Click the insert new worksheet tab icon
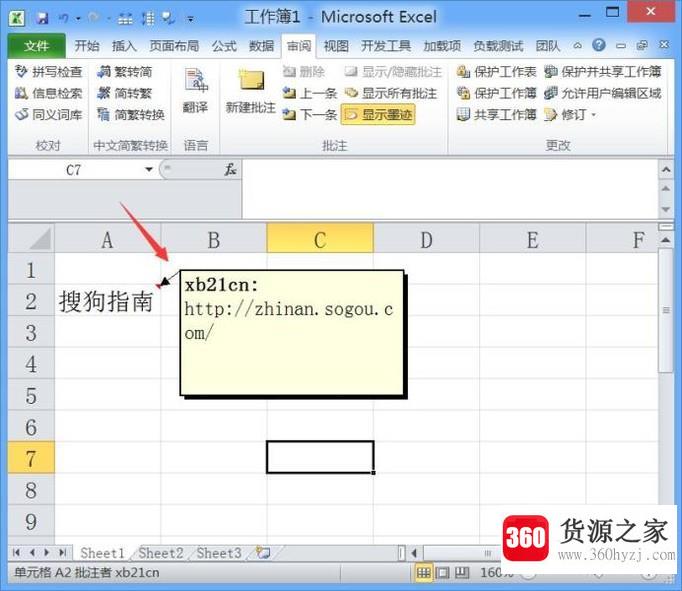The width and height of the screenshot is (682, 591). tap(263, 553)
